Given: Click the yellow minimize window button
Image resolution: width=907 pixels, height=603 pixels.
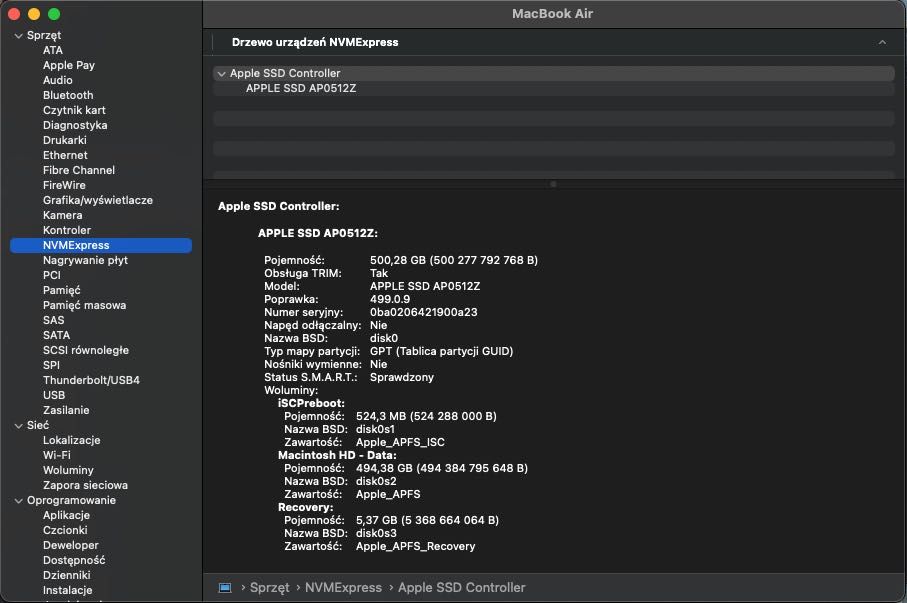Looking at the screenshot, I should (34, 14).
